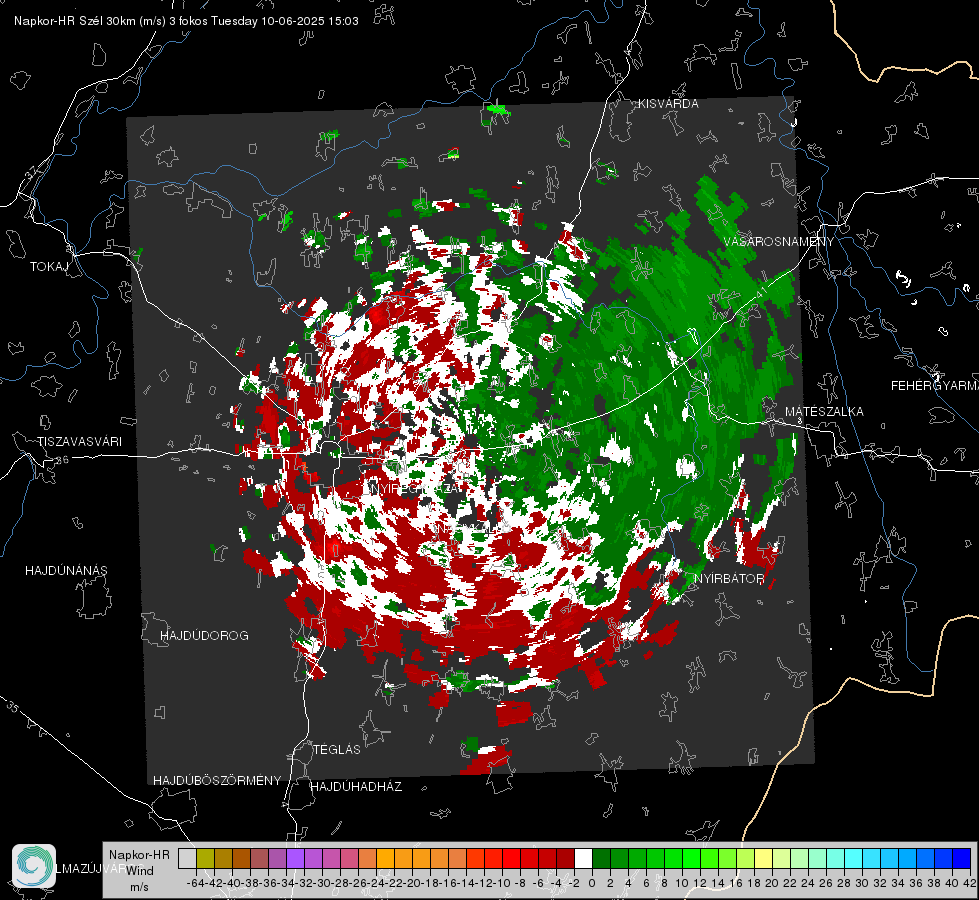Click the HAJDÚHADHÁZ city label
This screenshot has width=979, height=900.
click(356, 787)
